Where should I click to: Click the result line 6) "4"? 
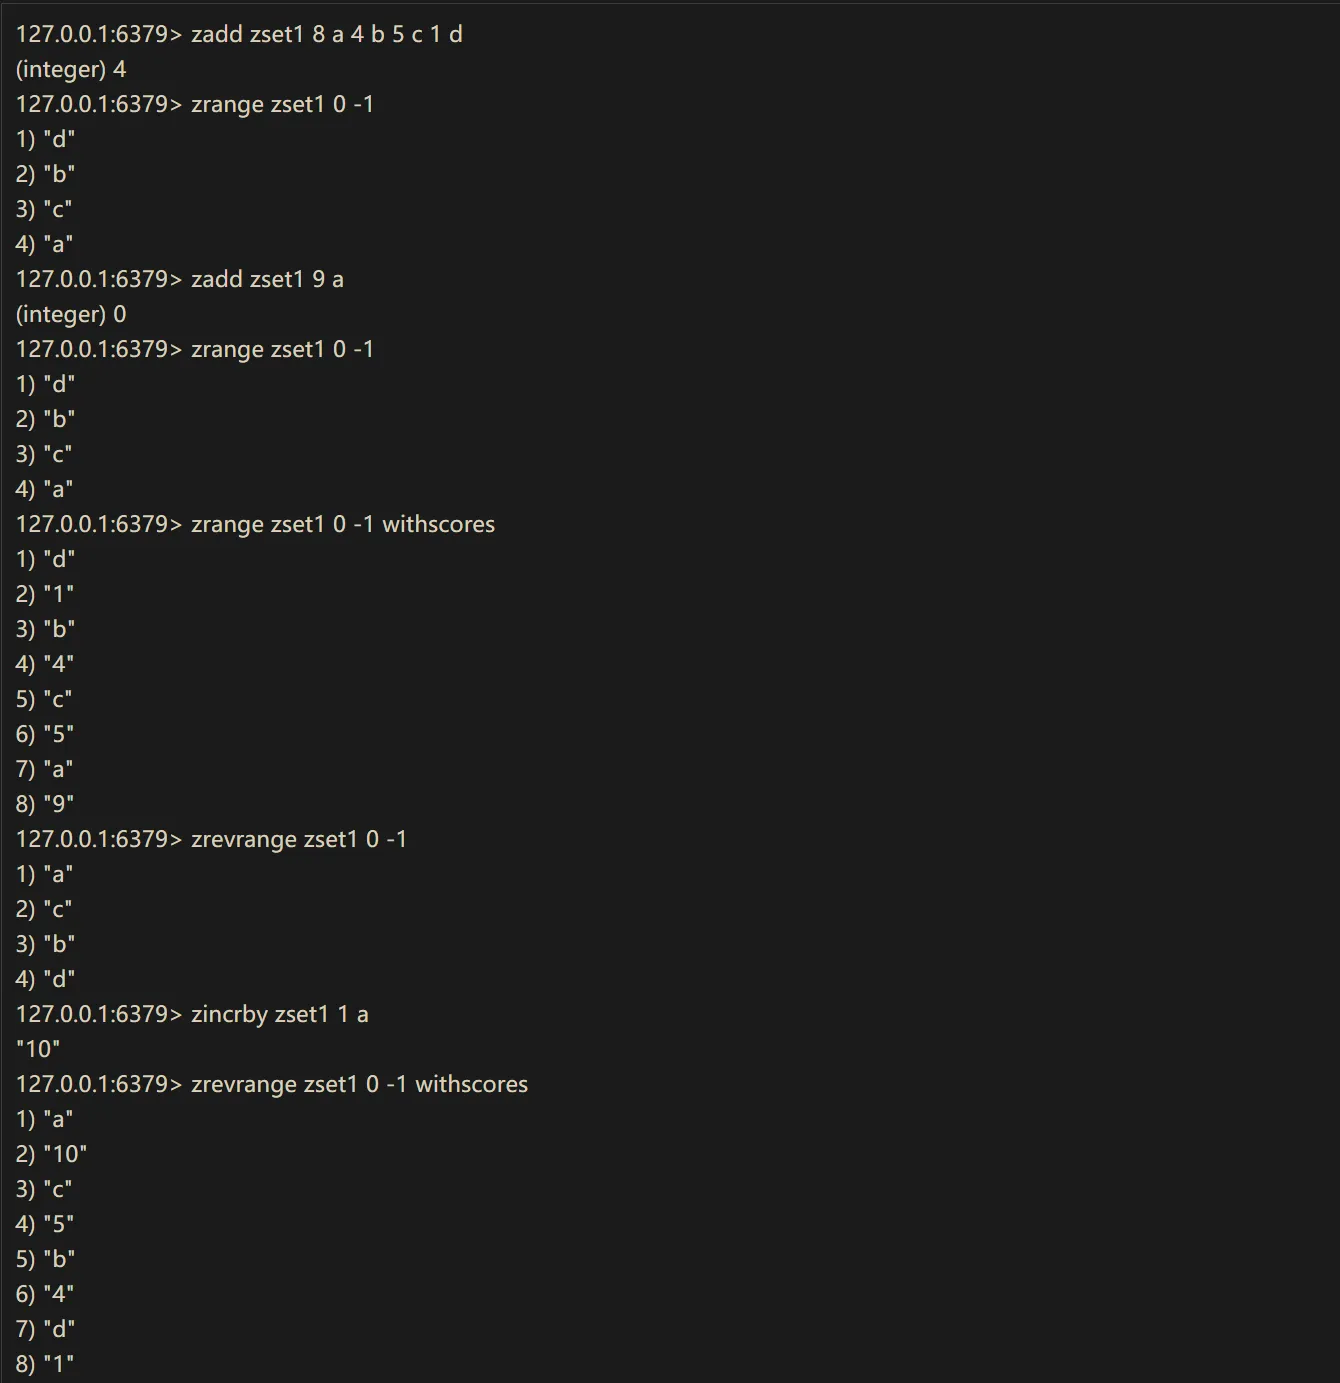coord(45,1294)
